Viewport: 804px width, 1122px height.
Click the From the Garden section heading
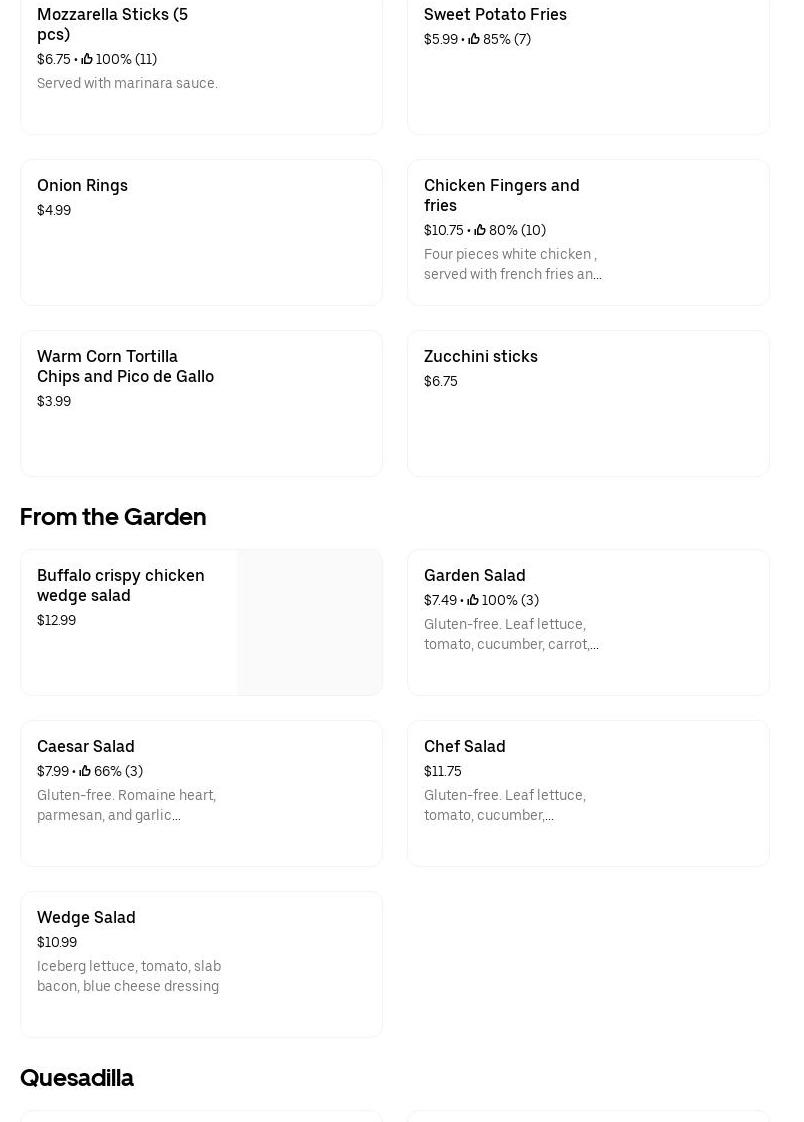pos(113,516)
